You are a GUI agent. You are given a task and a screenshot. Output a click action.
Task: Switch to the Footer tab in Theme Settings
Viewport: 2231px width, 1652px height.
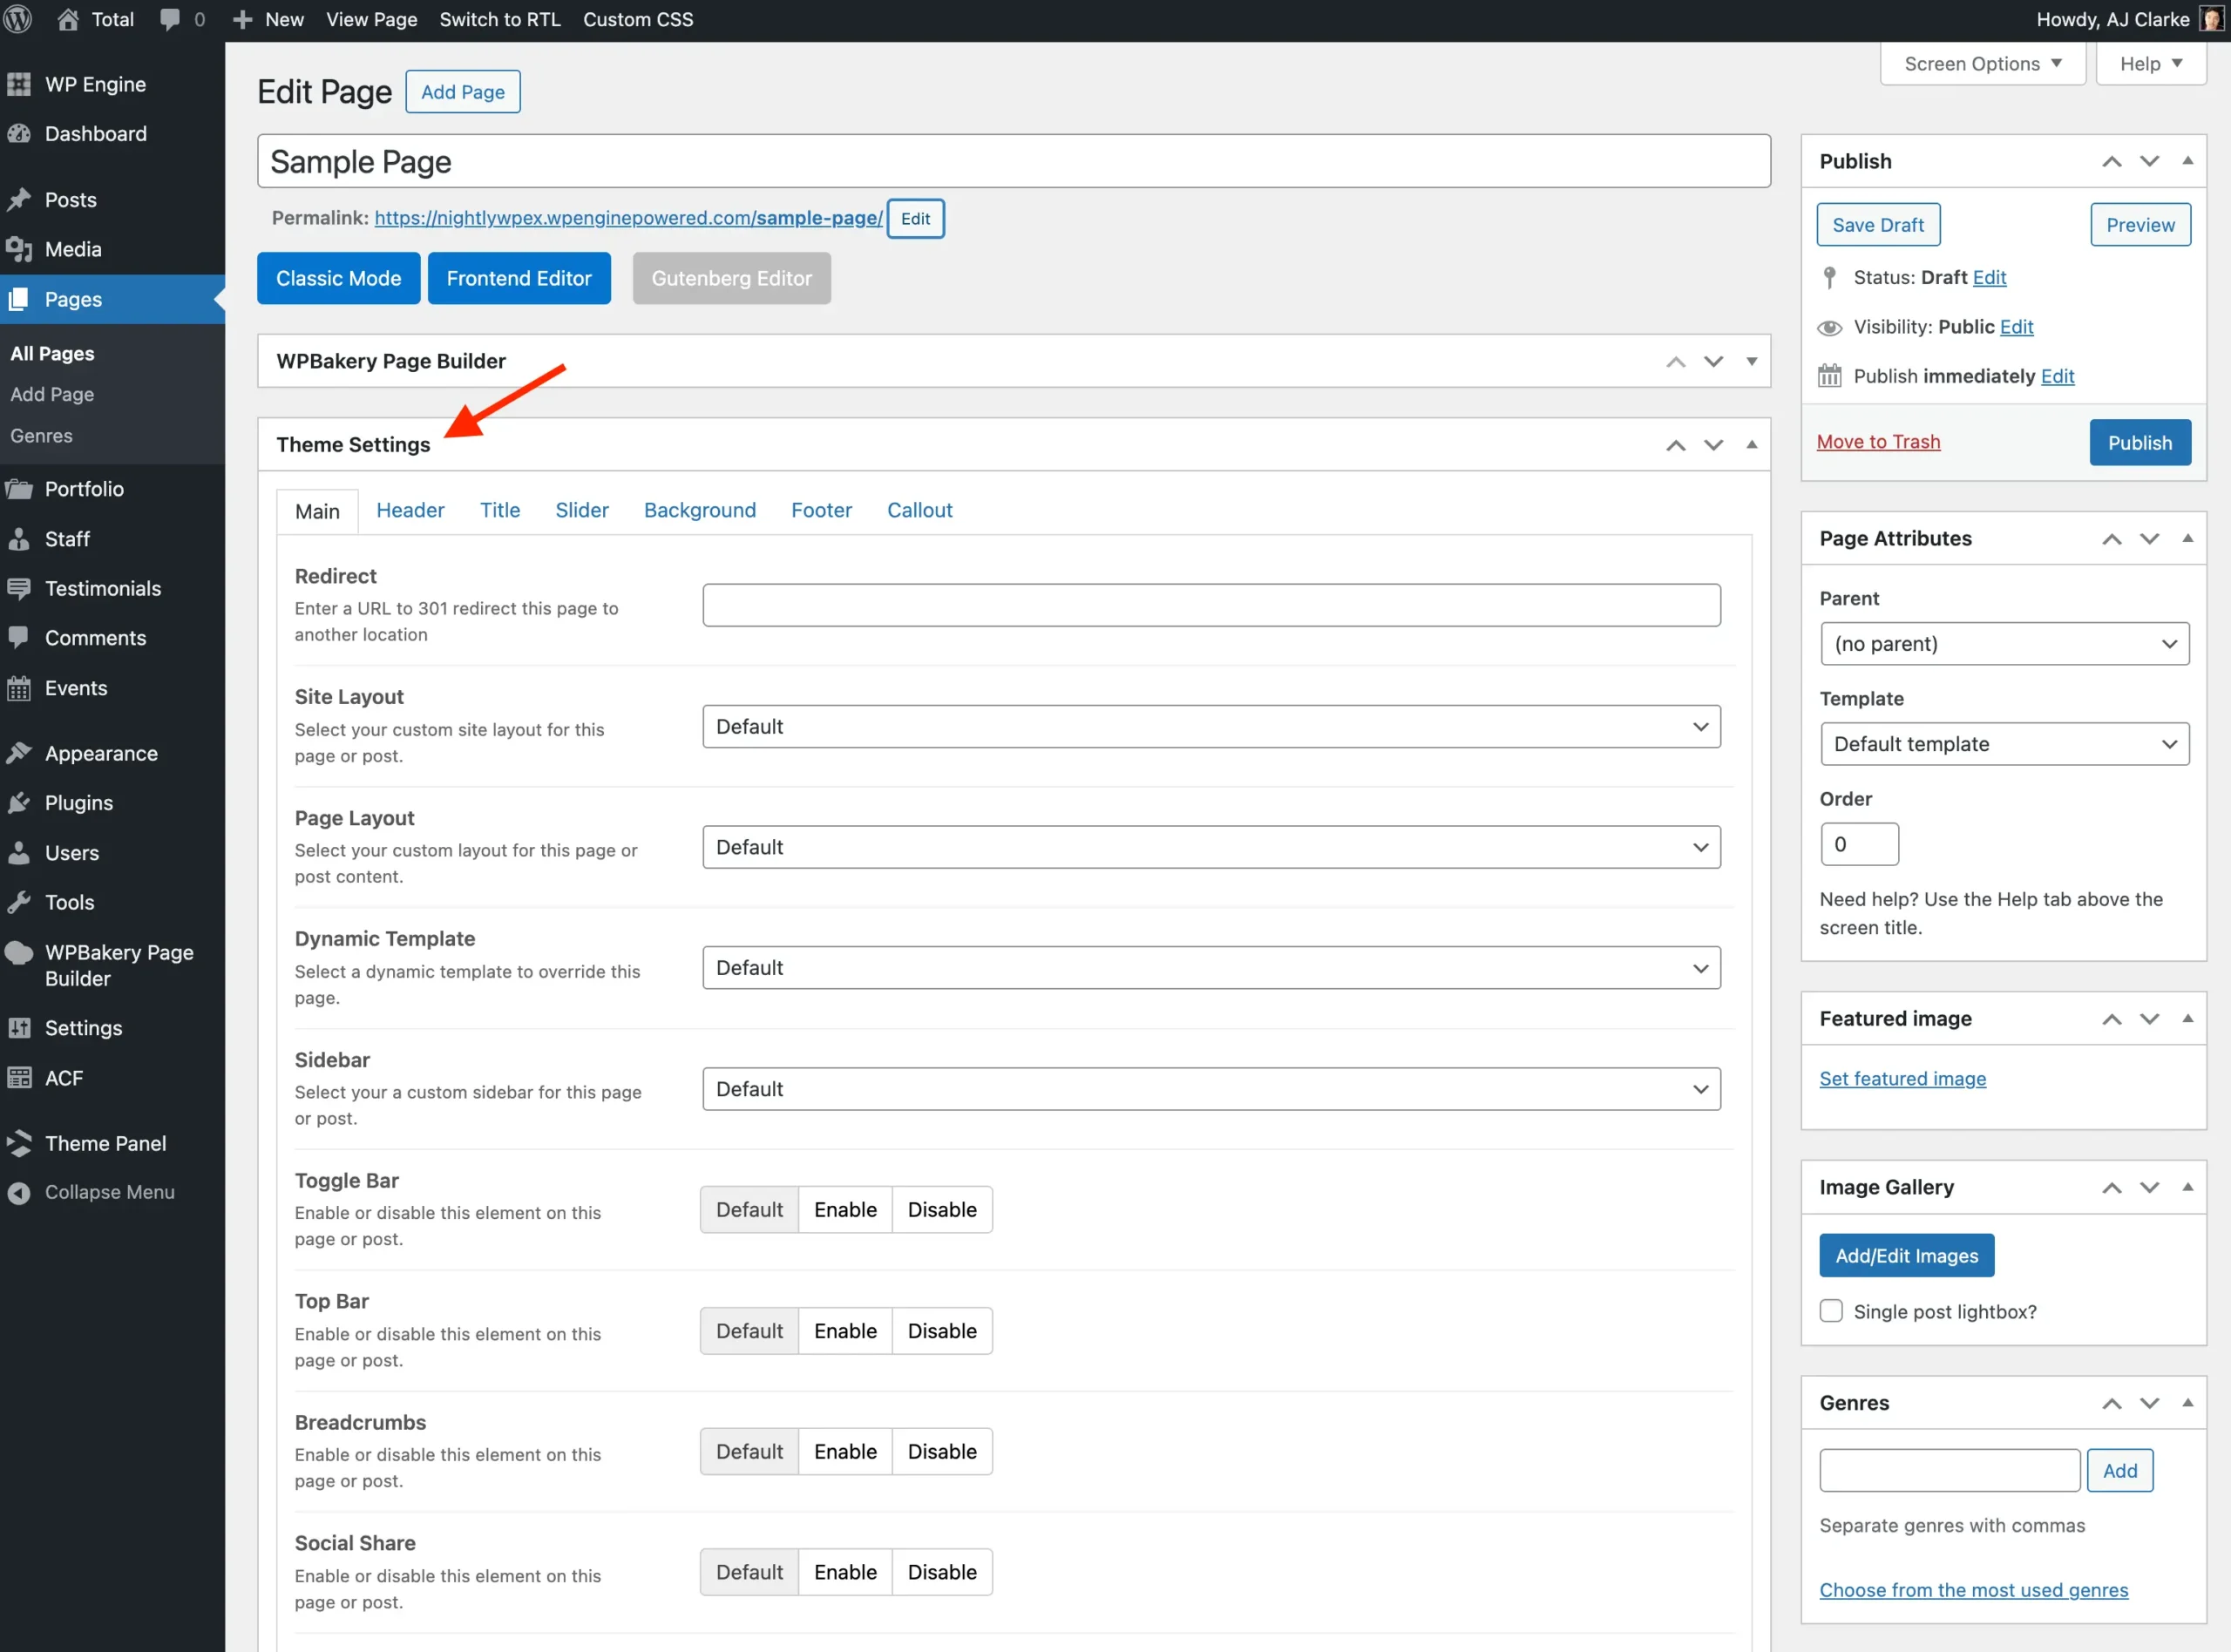point(821,510)
